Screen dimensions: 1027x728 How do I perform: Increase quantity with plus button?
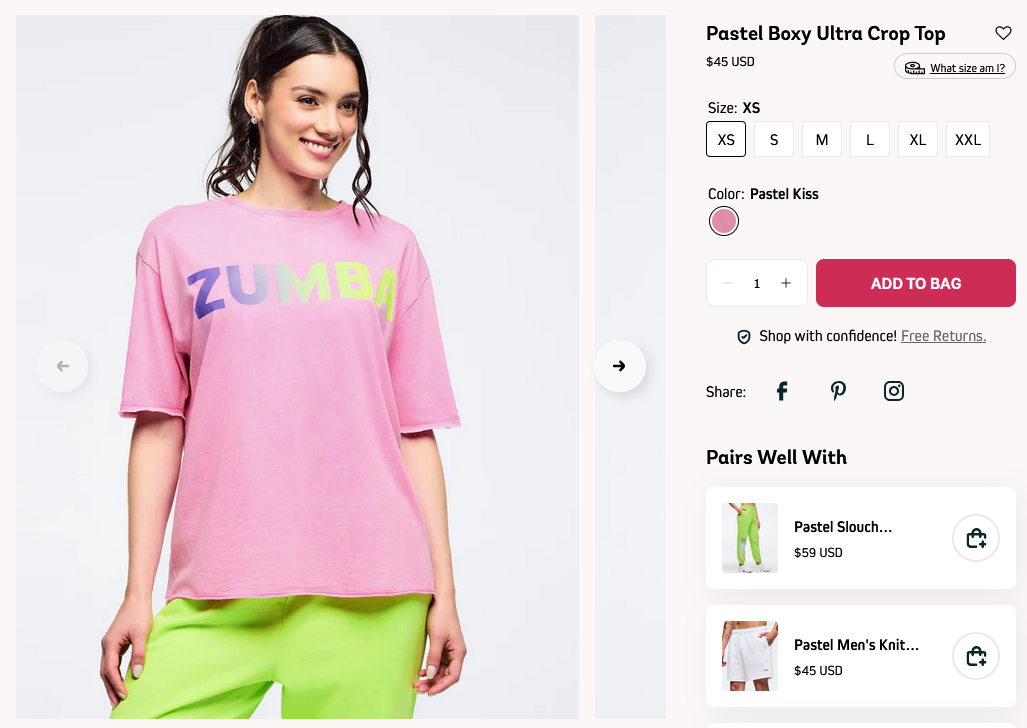point(786,283)
